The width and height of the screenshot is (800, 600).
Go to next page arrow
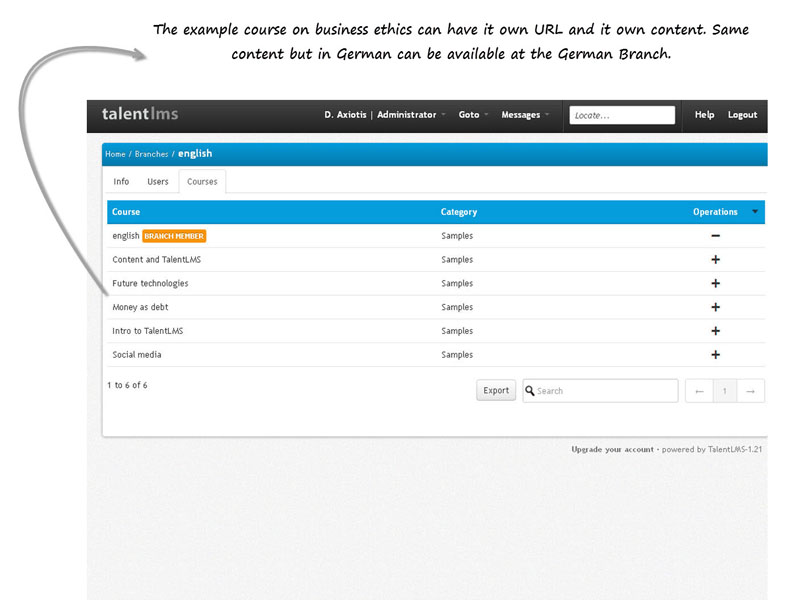click(751, 391)
